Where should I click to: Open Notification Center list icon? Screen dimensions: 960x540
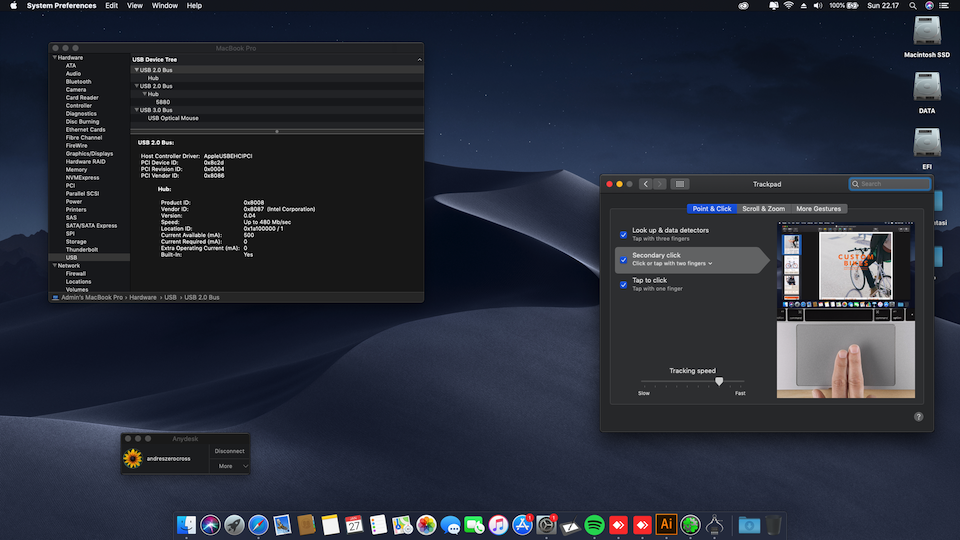(943, 6)
